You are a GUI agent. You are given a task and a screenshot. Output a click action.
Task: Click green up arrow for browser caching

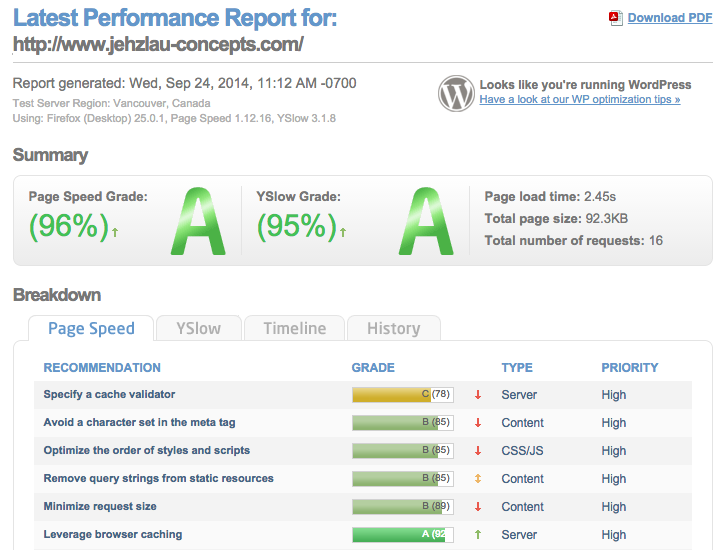pyautogui.click(x=478, y=535)
